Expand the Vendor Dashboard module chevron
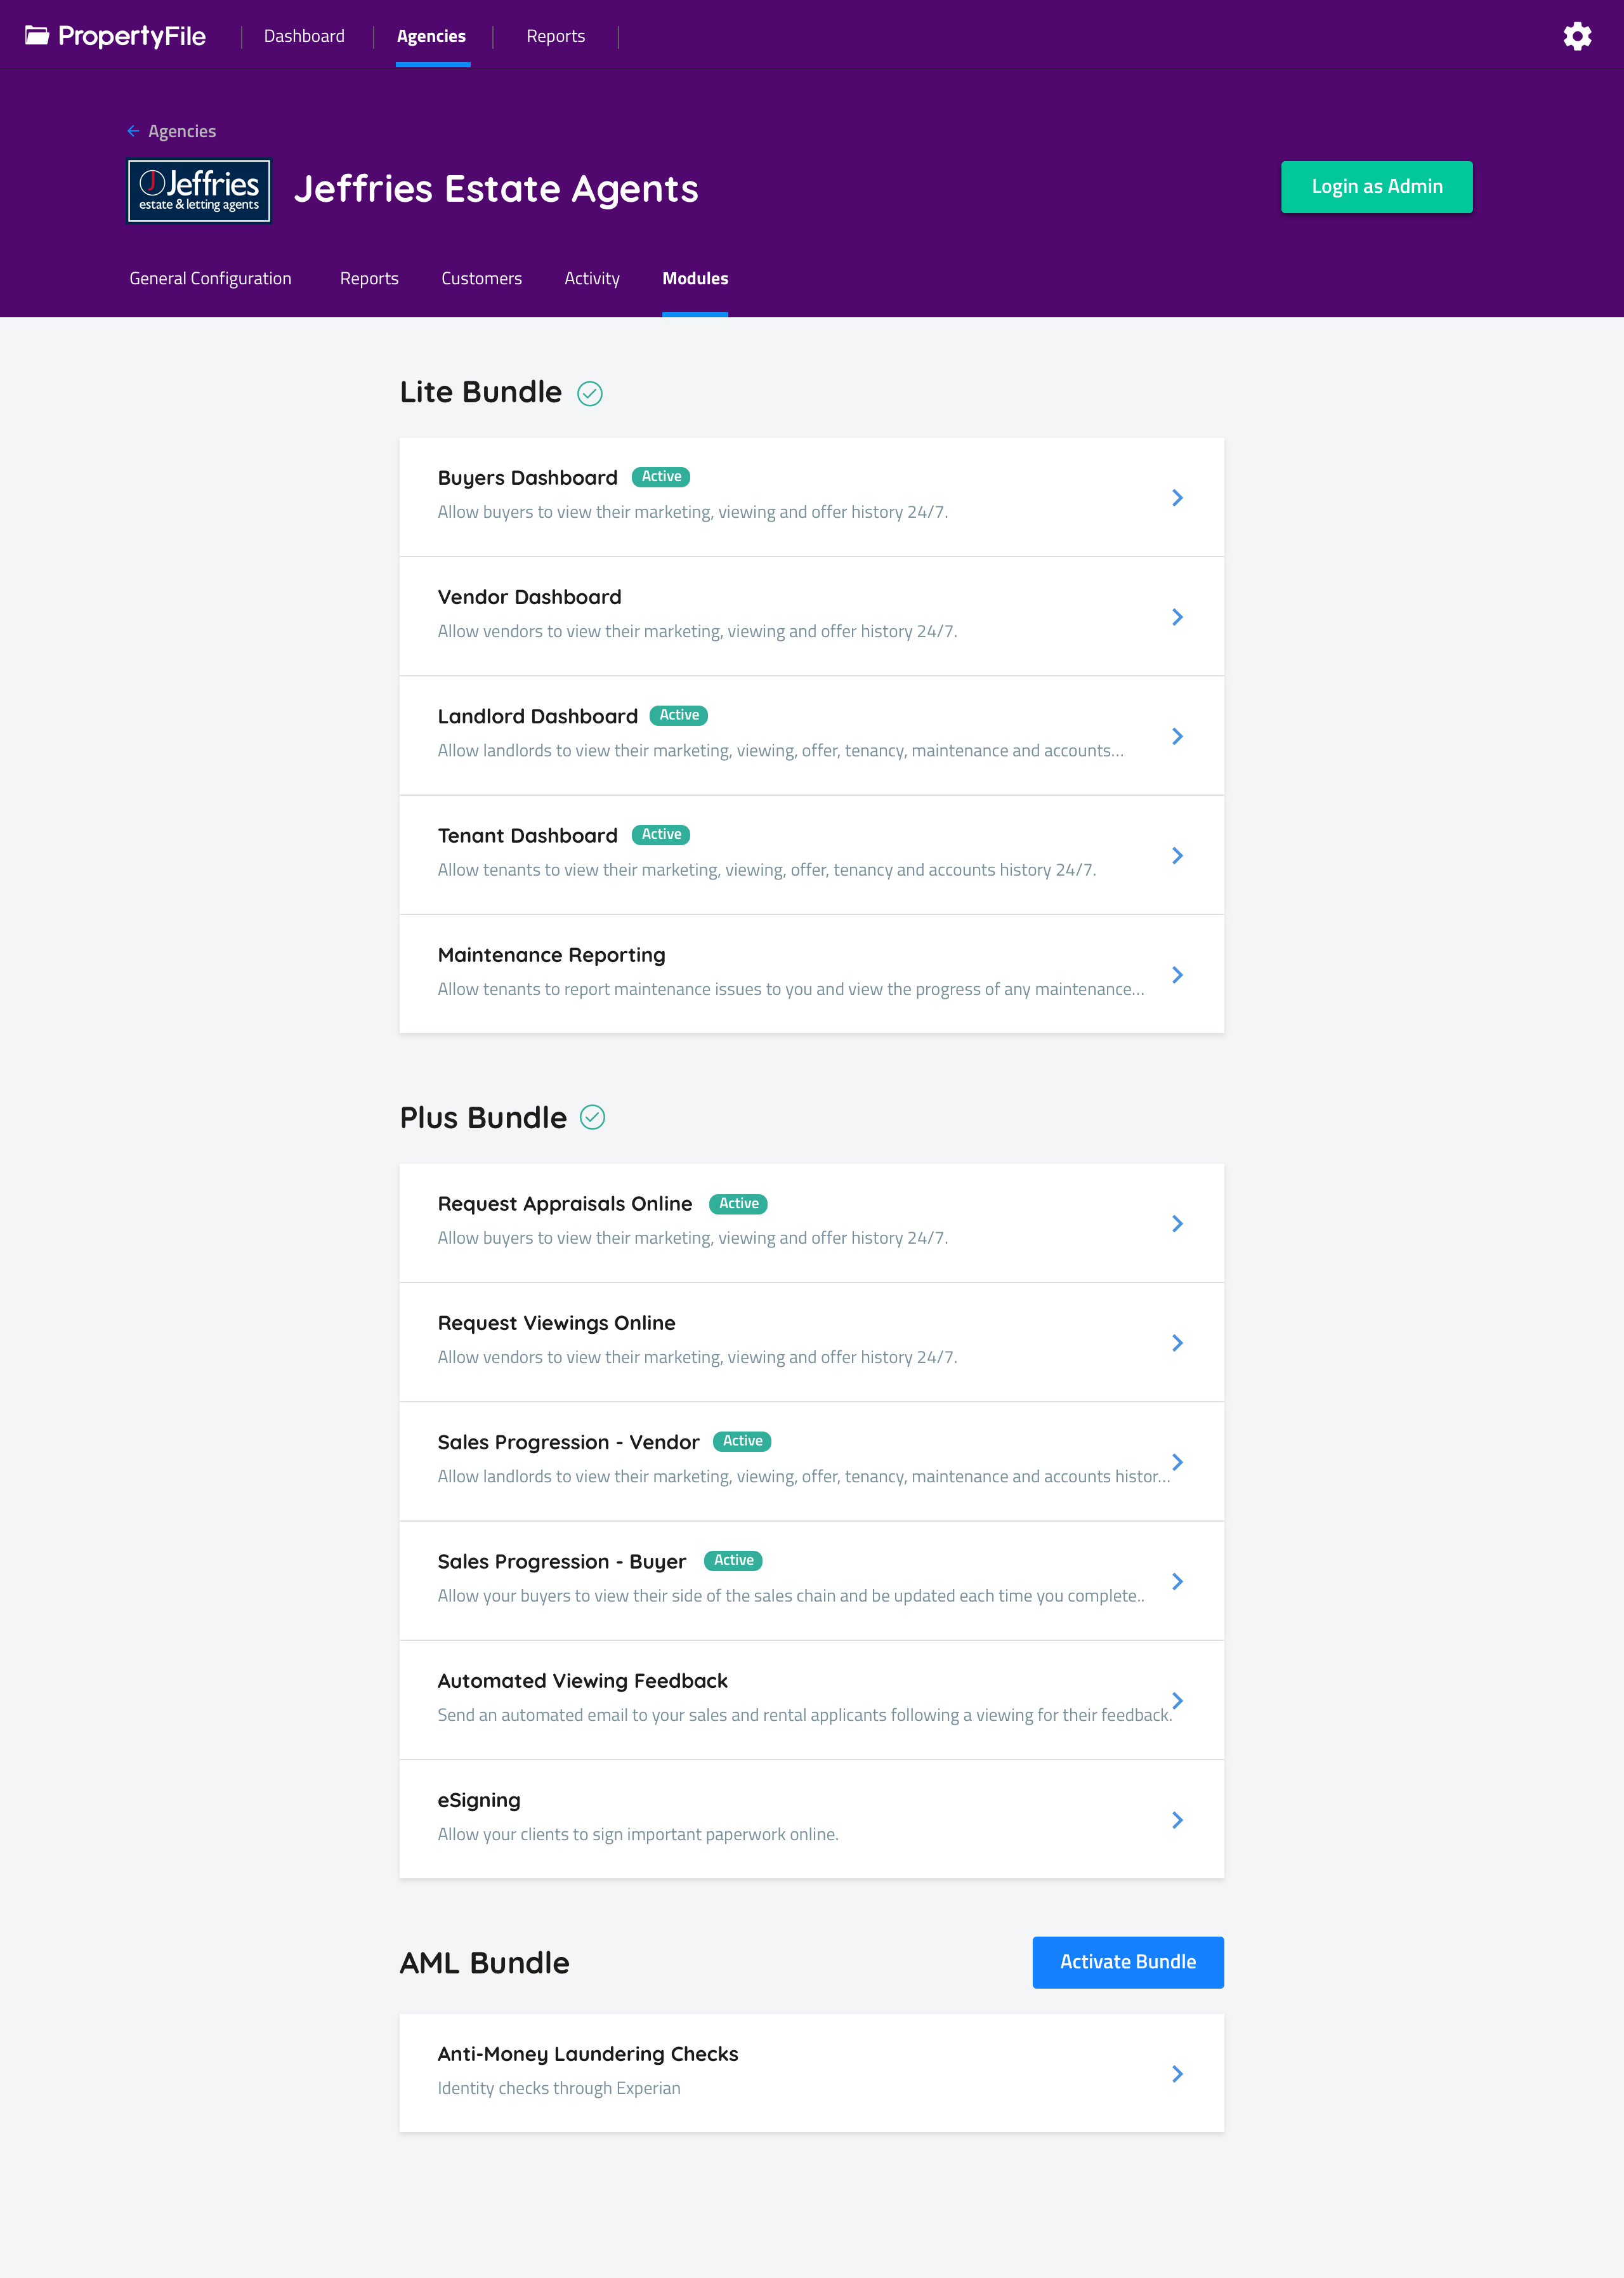The width and height of the screenshot is (1624, 2278). (1177, 617)
